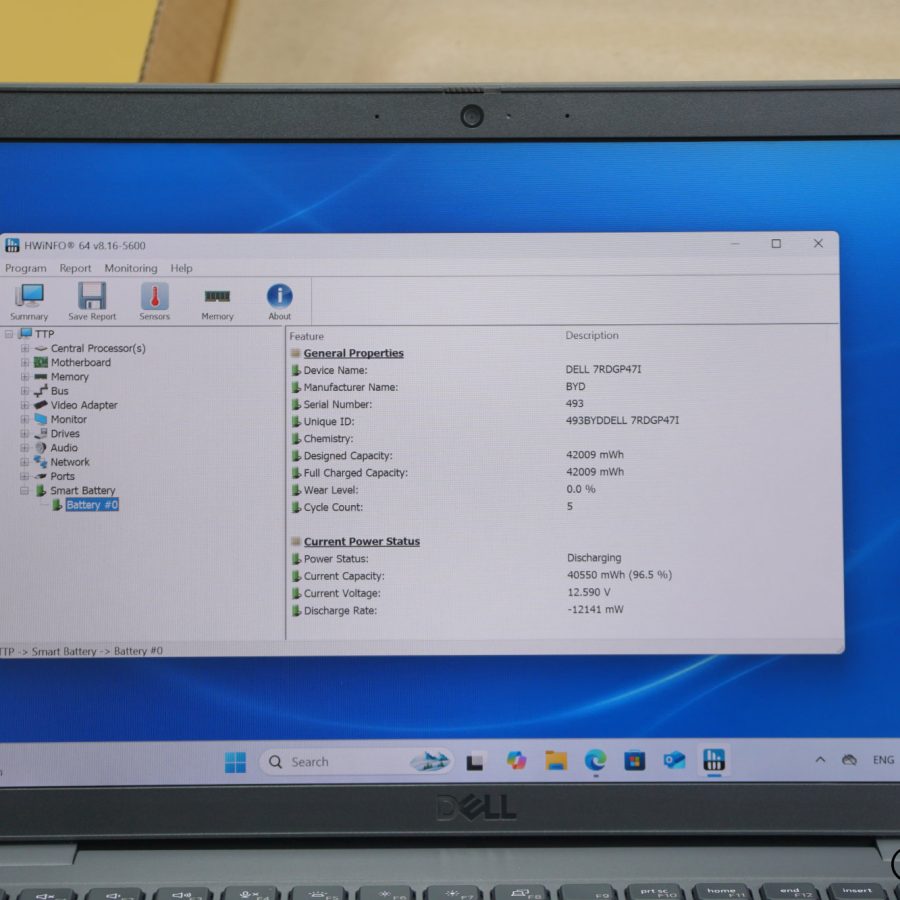Open the Monitoring menu
Image resolution: width=900 pixels, height=900 pixels.
131,268
